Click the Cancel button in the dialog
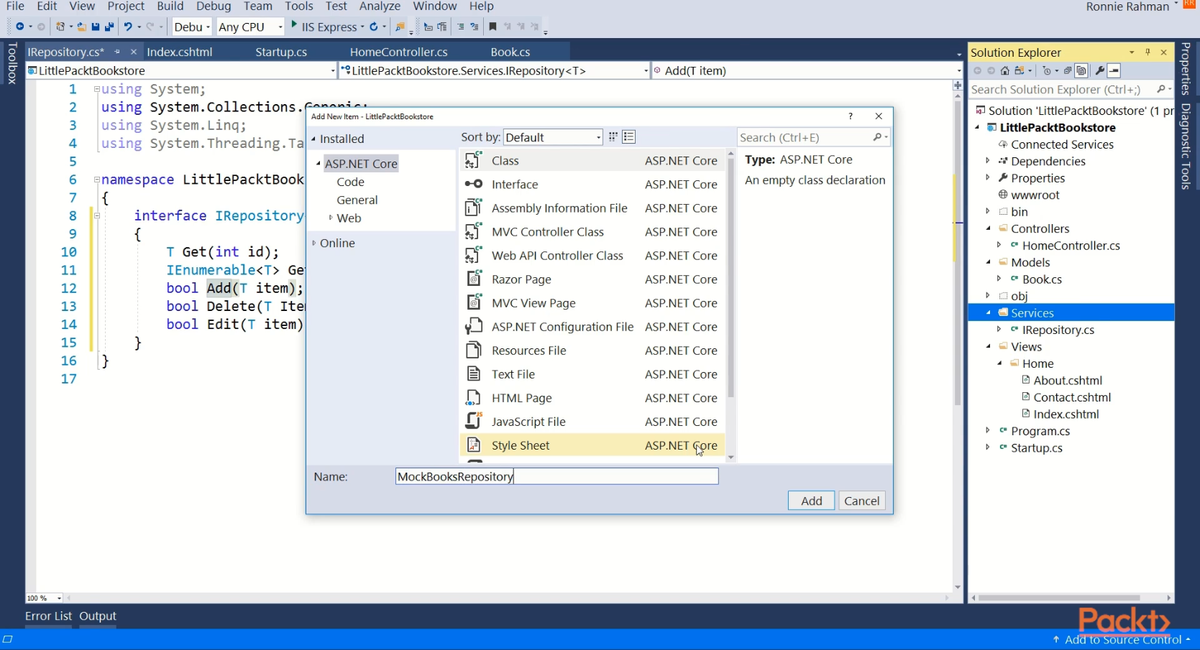Screen dimensions: 1200x650 [x=861, y=501]
